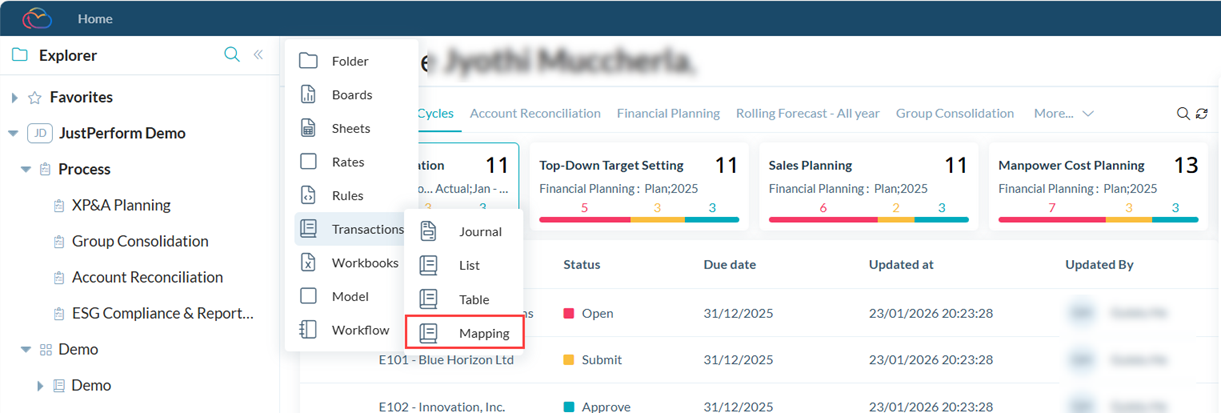The image size is (1221, 413).
Task: Select Workflow from the creation menu
Action: point(360,330)
